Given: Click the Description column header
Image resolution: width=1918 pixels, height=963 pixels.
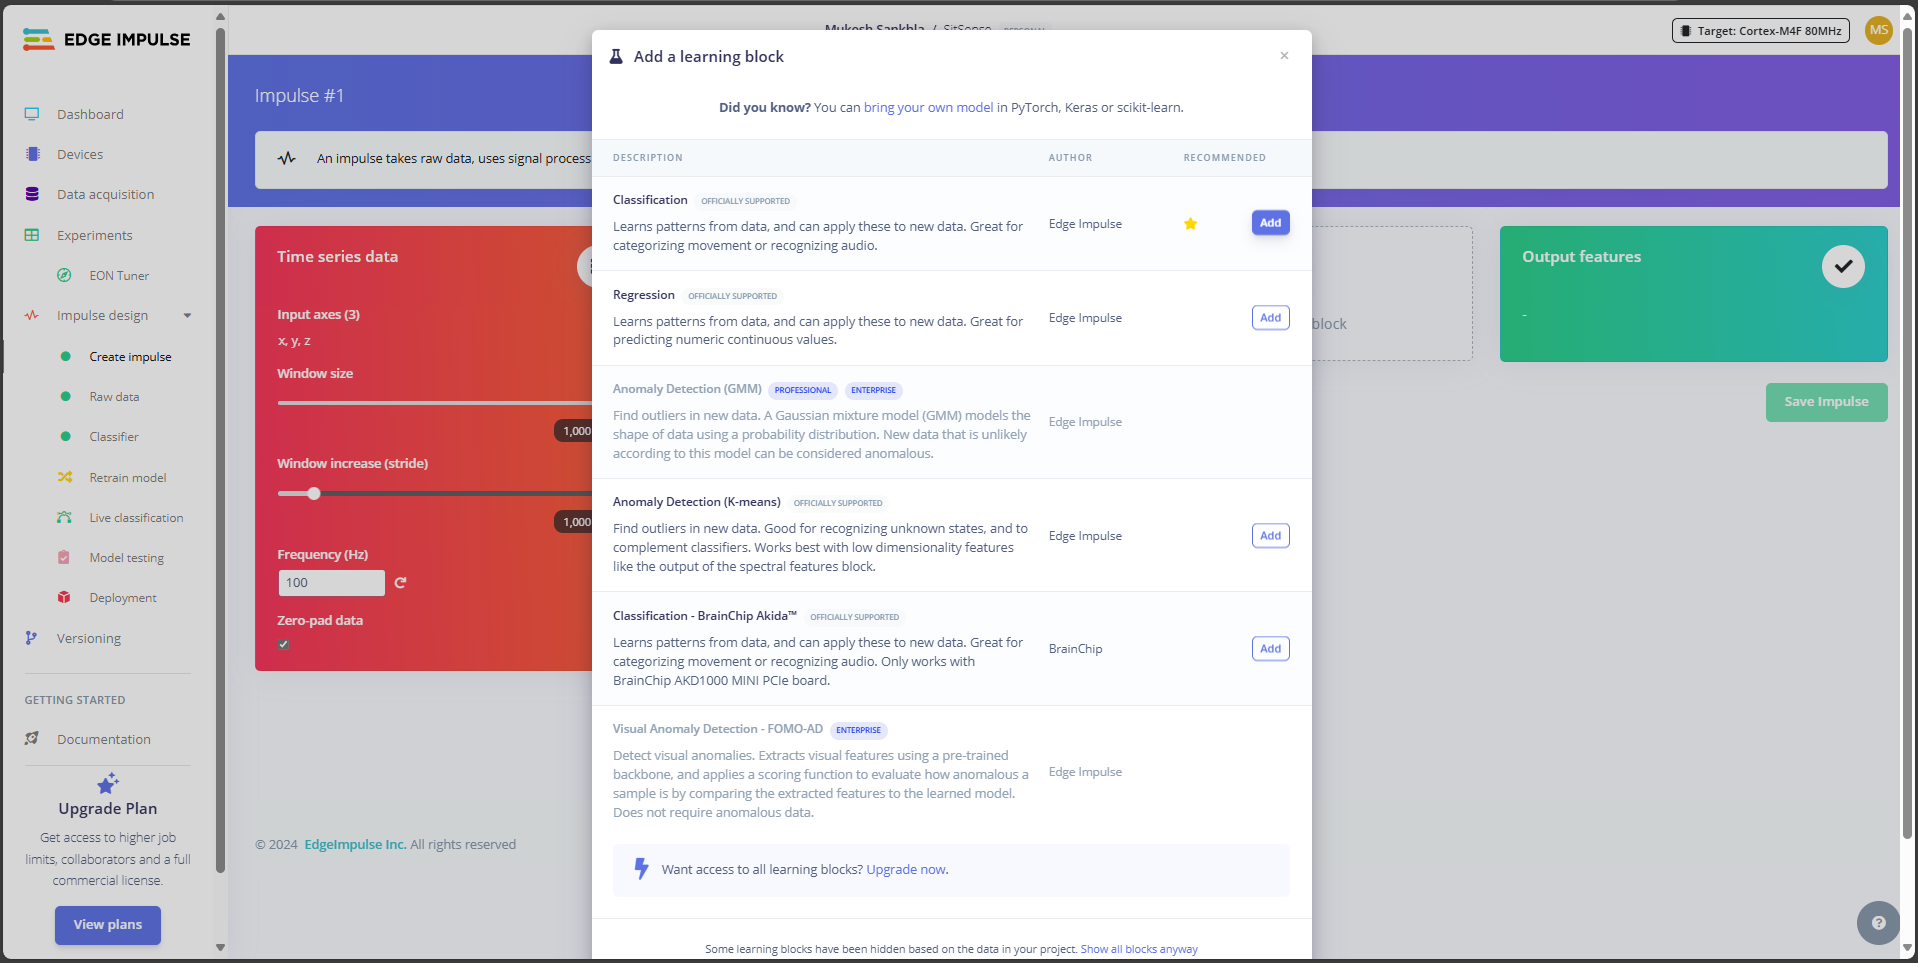Looking at the screenshot, I should [648, 158].
